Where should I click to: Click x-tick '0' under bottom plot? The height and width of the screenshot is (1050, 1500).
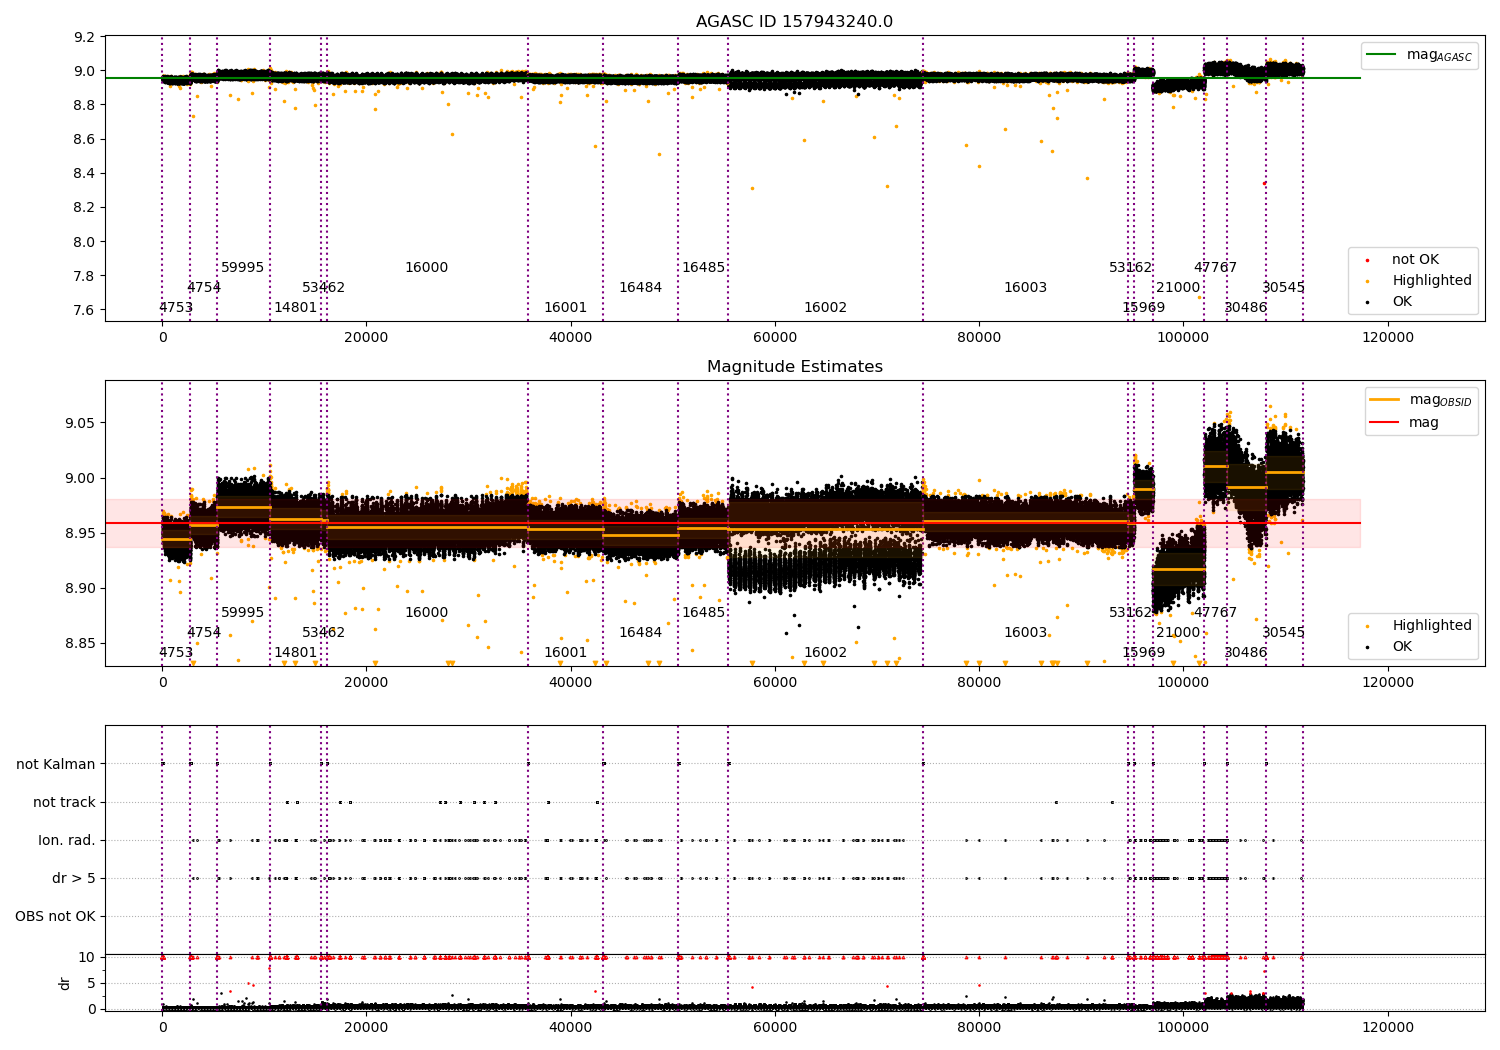162,1027
